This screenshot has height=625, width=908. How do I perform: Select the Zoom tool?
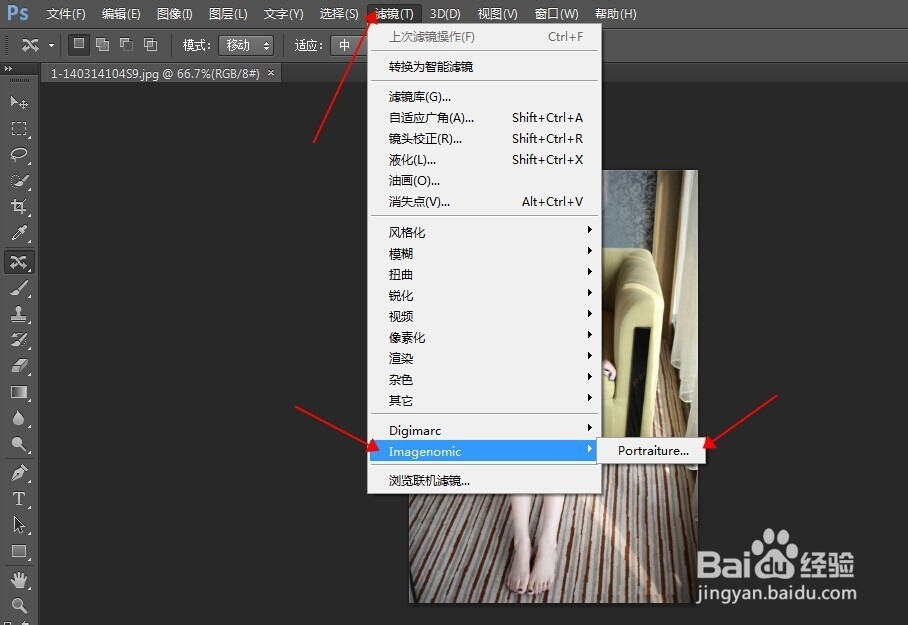[x=18, y=604]
